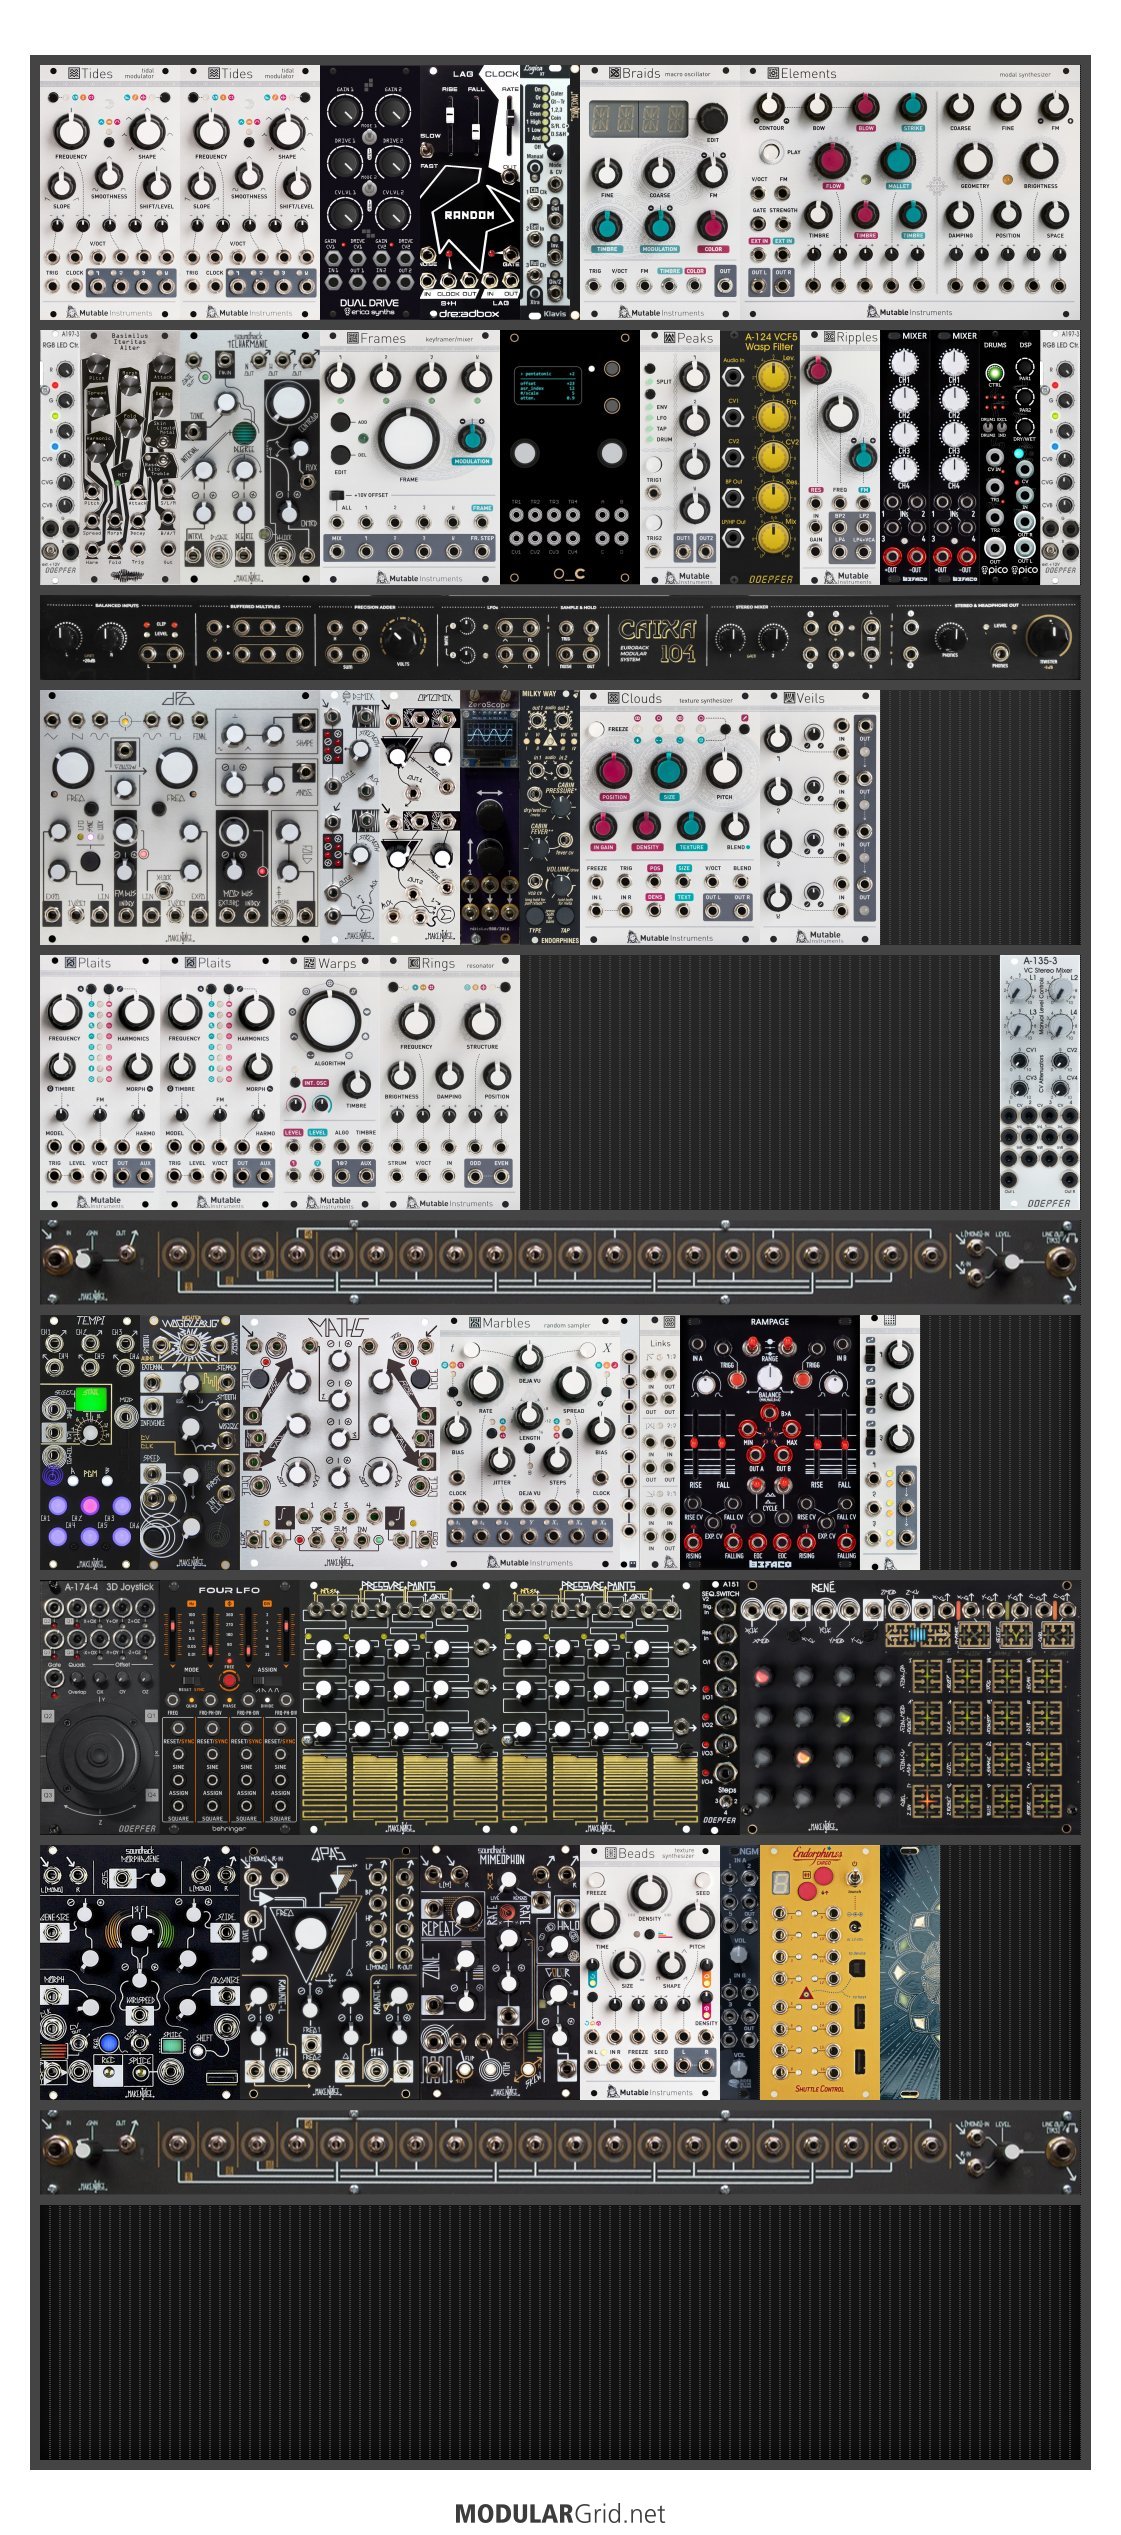Select the Erica Pico DSP module
Screen dimensions: 1121x2535
point(1025,458)
